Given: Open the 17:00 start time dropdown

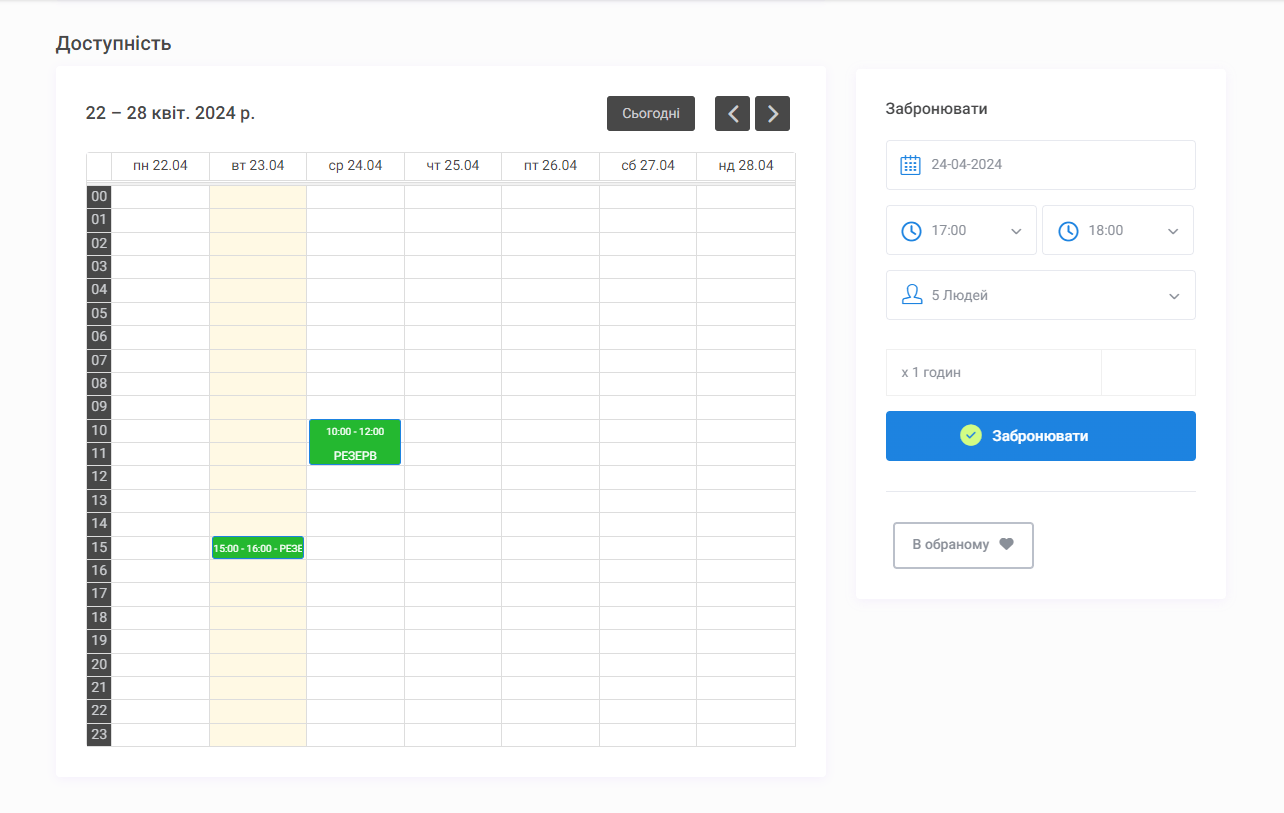Looking at the screenshot, I should coord(961,231).
